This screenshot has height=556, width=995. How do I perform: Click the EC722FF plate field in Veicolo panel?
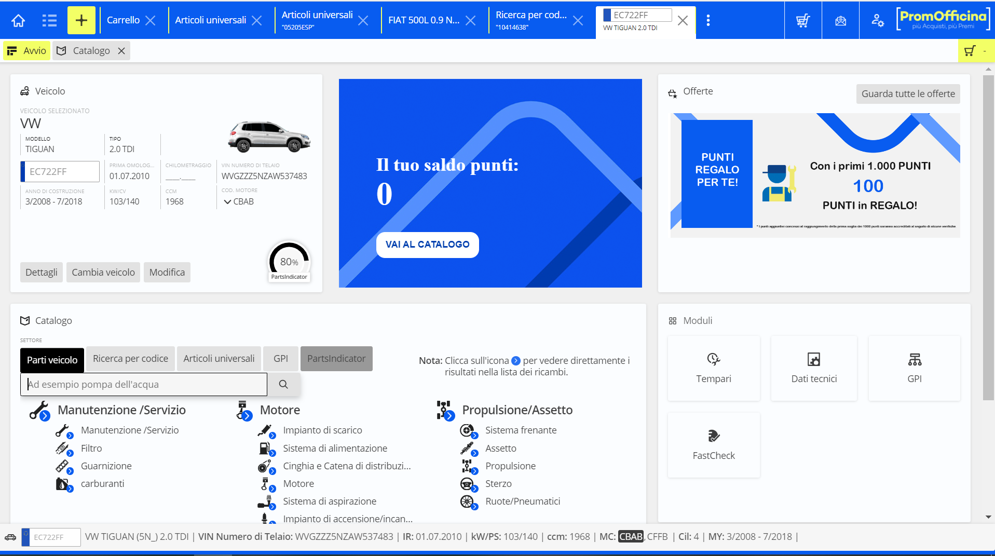[60, 171]
